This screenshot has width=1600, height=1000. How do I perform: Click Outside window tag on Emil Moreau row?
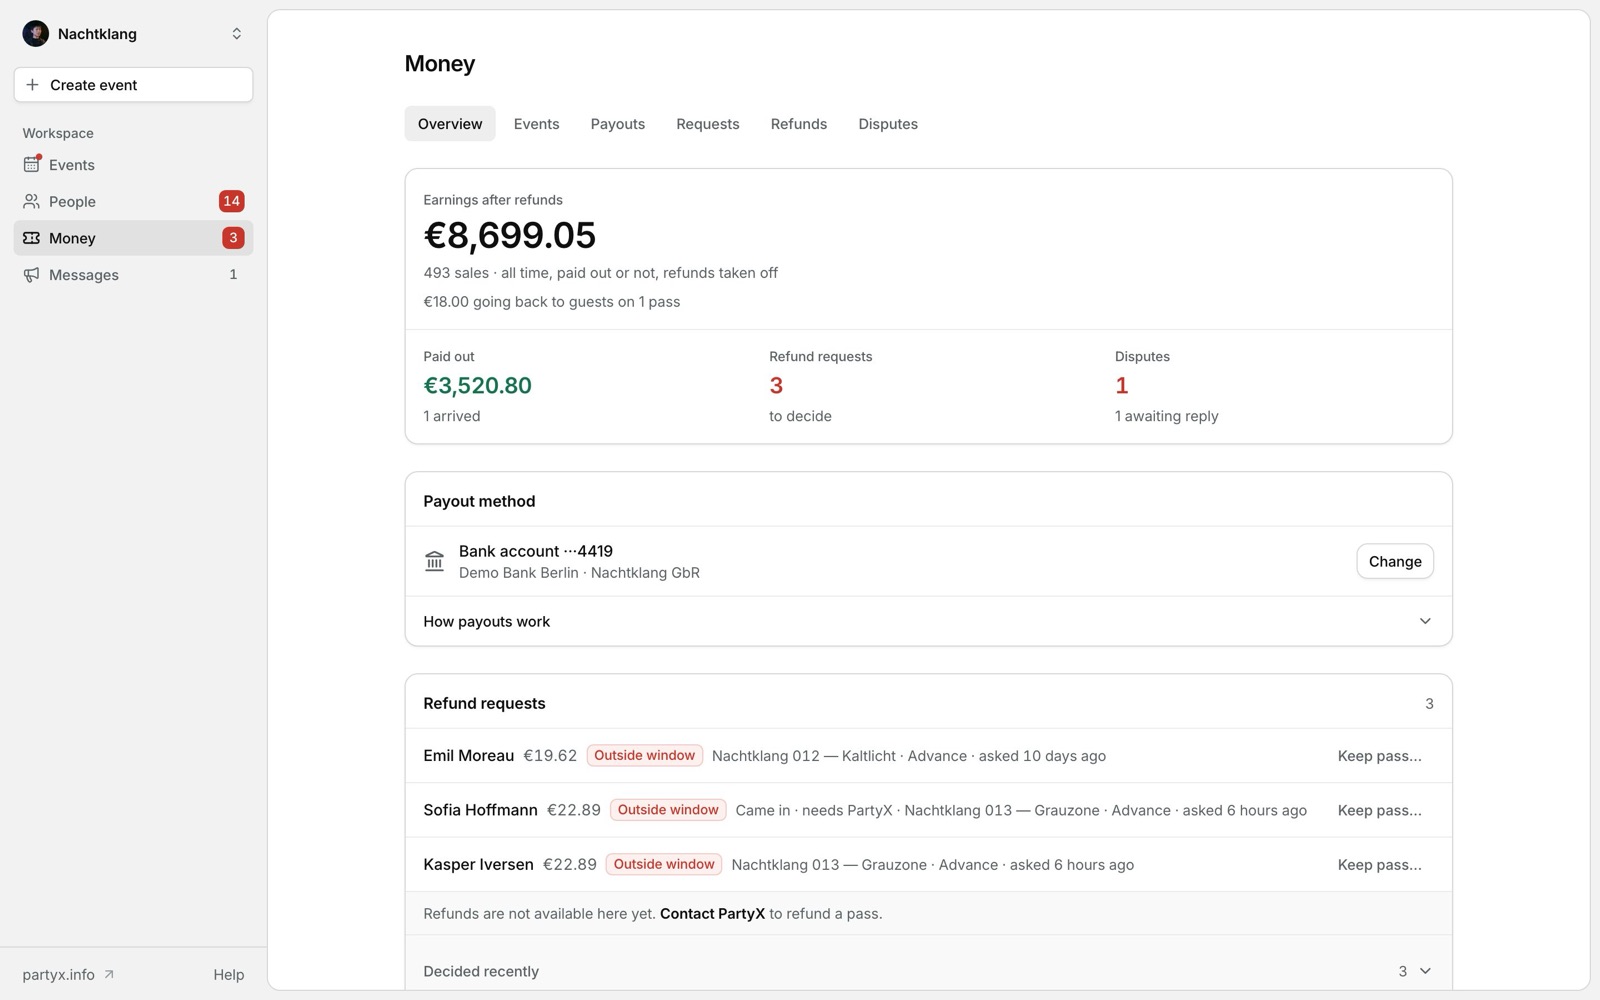644,756
